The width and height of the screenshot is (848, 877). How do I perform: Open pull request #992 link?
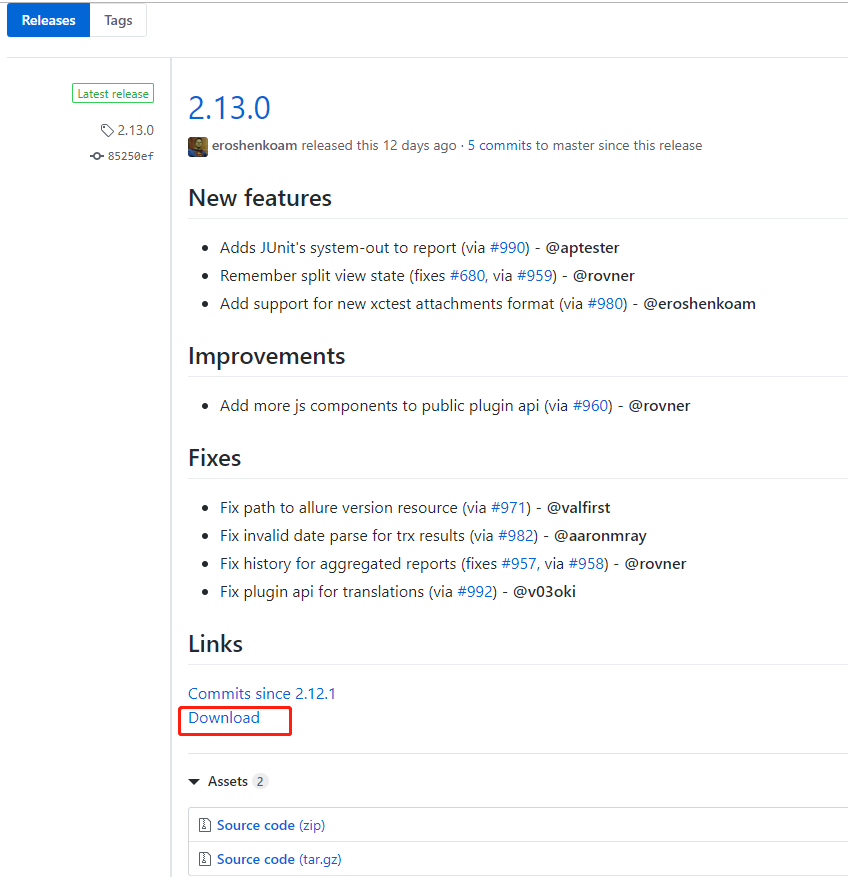pyautogui.click(x=475, y=591)
